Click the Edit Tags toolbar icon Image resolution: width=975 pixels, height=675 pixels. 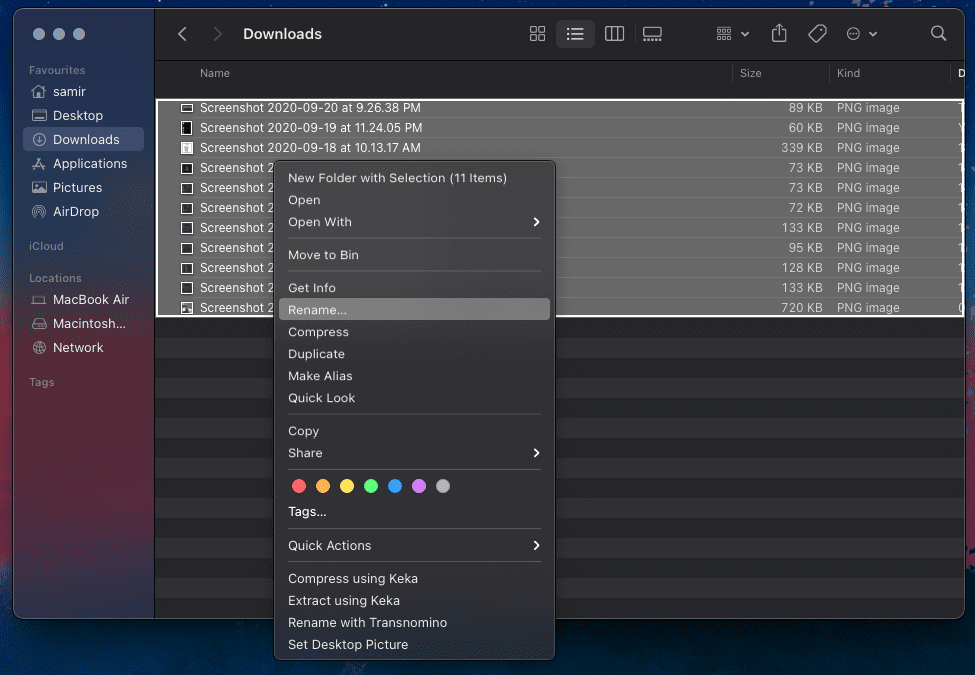click(817, 34)
